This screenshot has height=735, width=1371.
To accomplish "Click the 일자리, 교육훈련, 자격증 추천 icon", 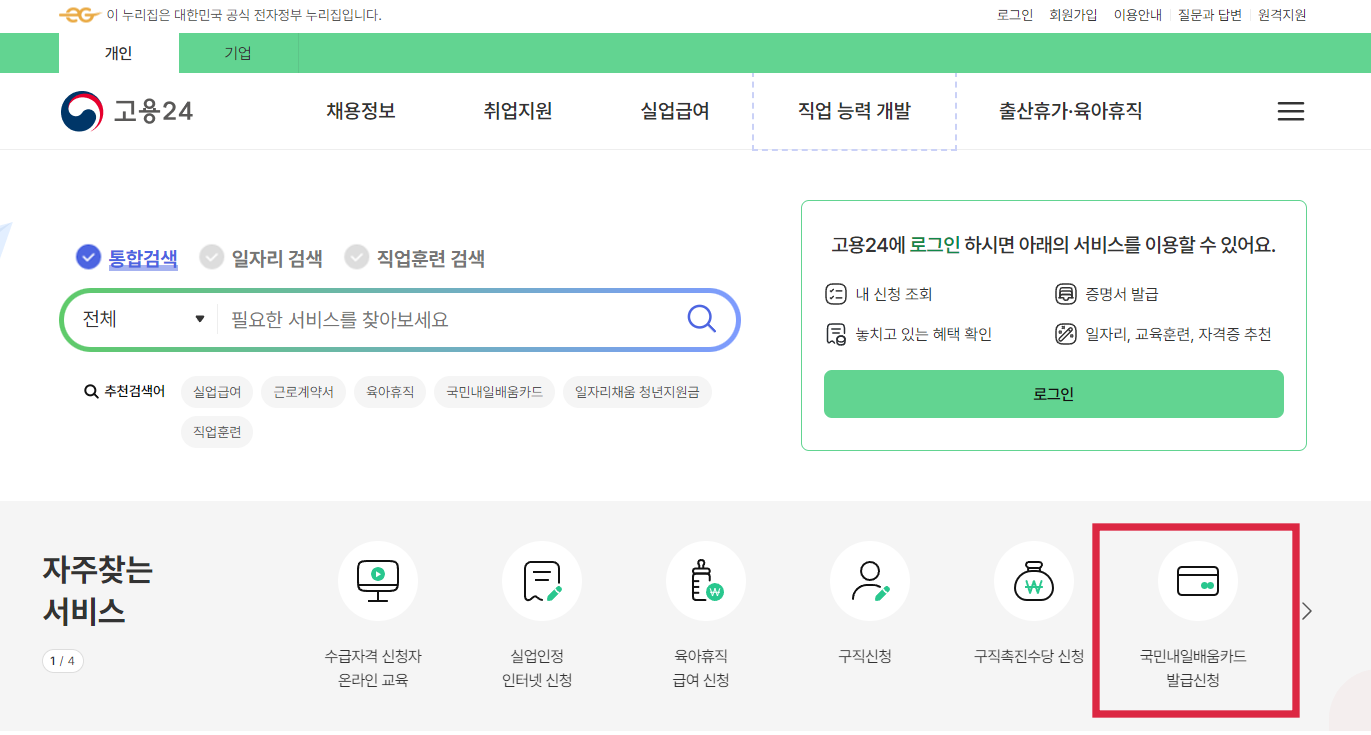I will (1066, 334).
